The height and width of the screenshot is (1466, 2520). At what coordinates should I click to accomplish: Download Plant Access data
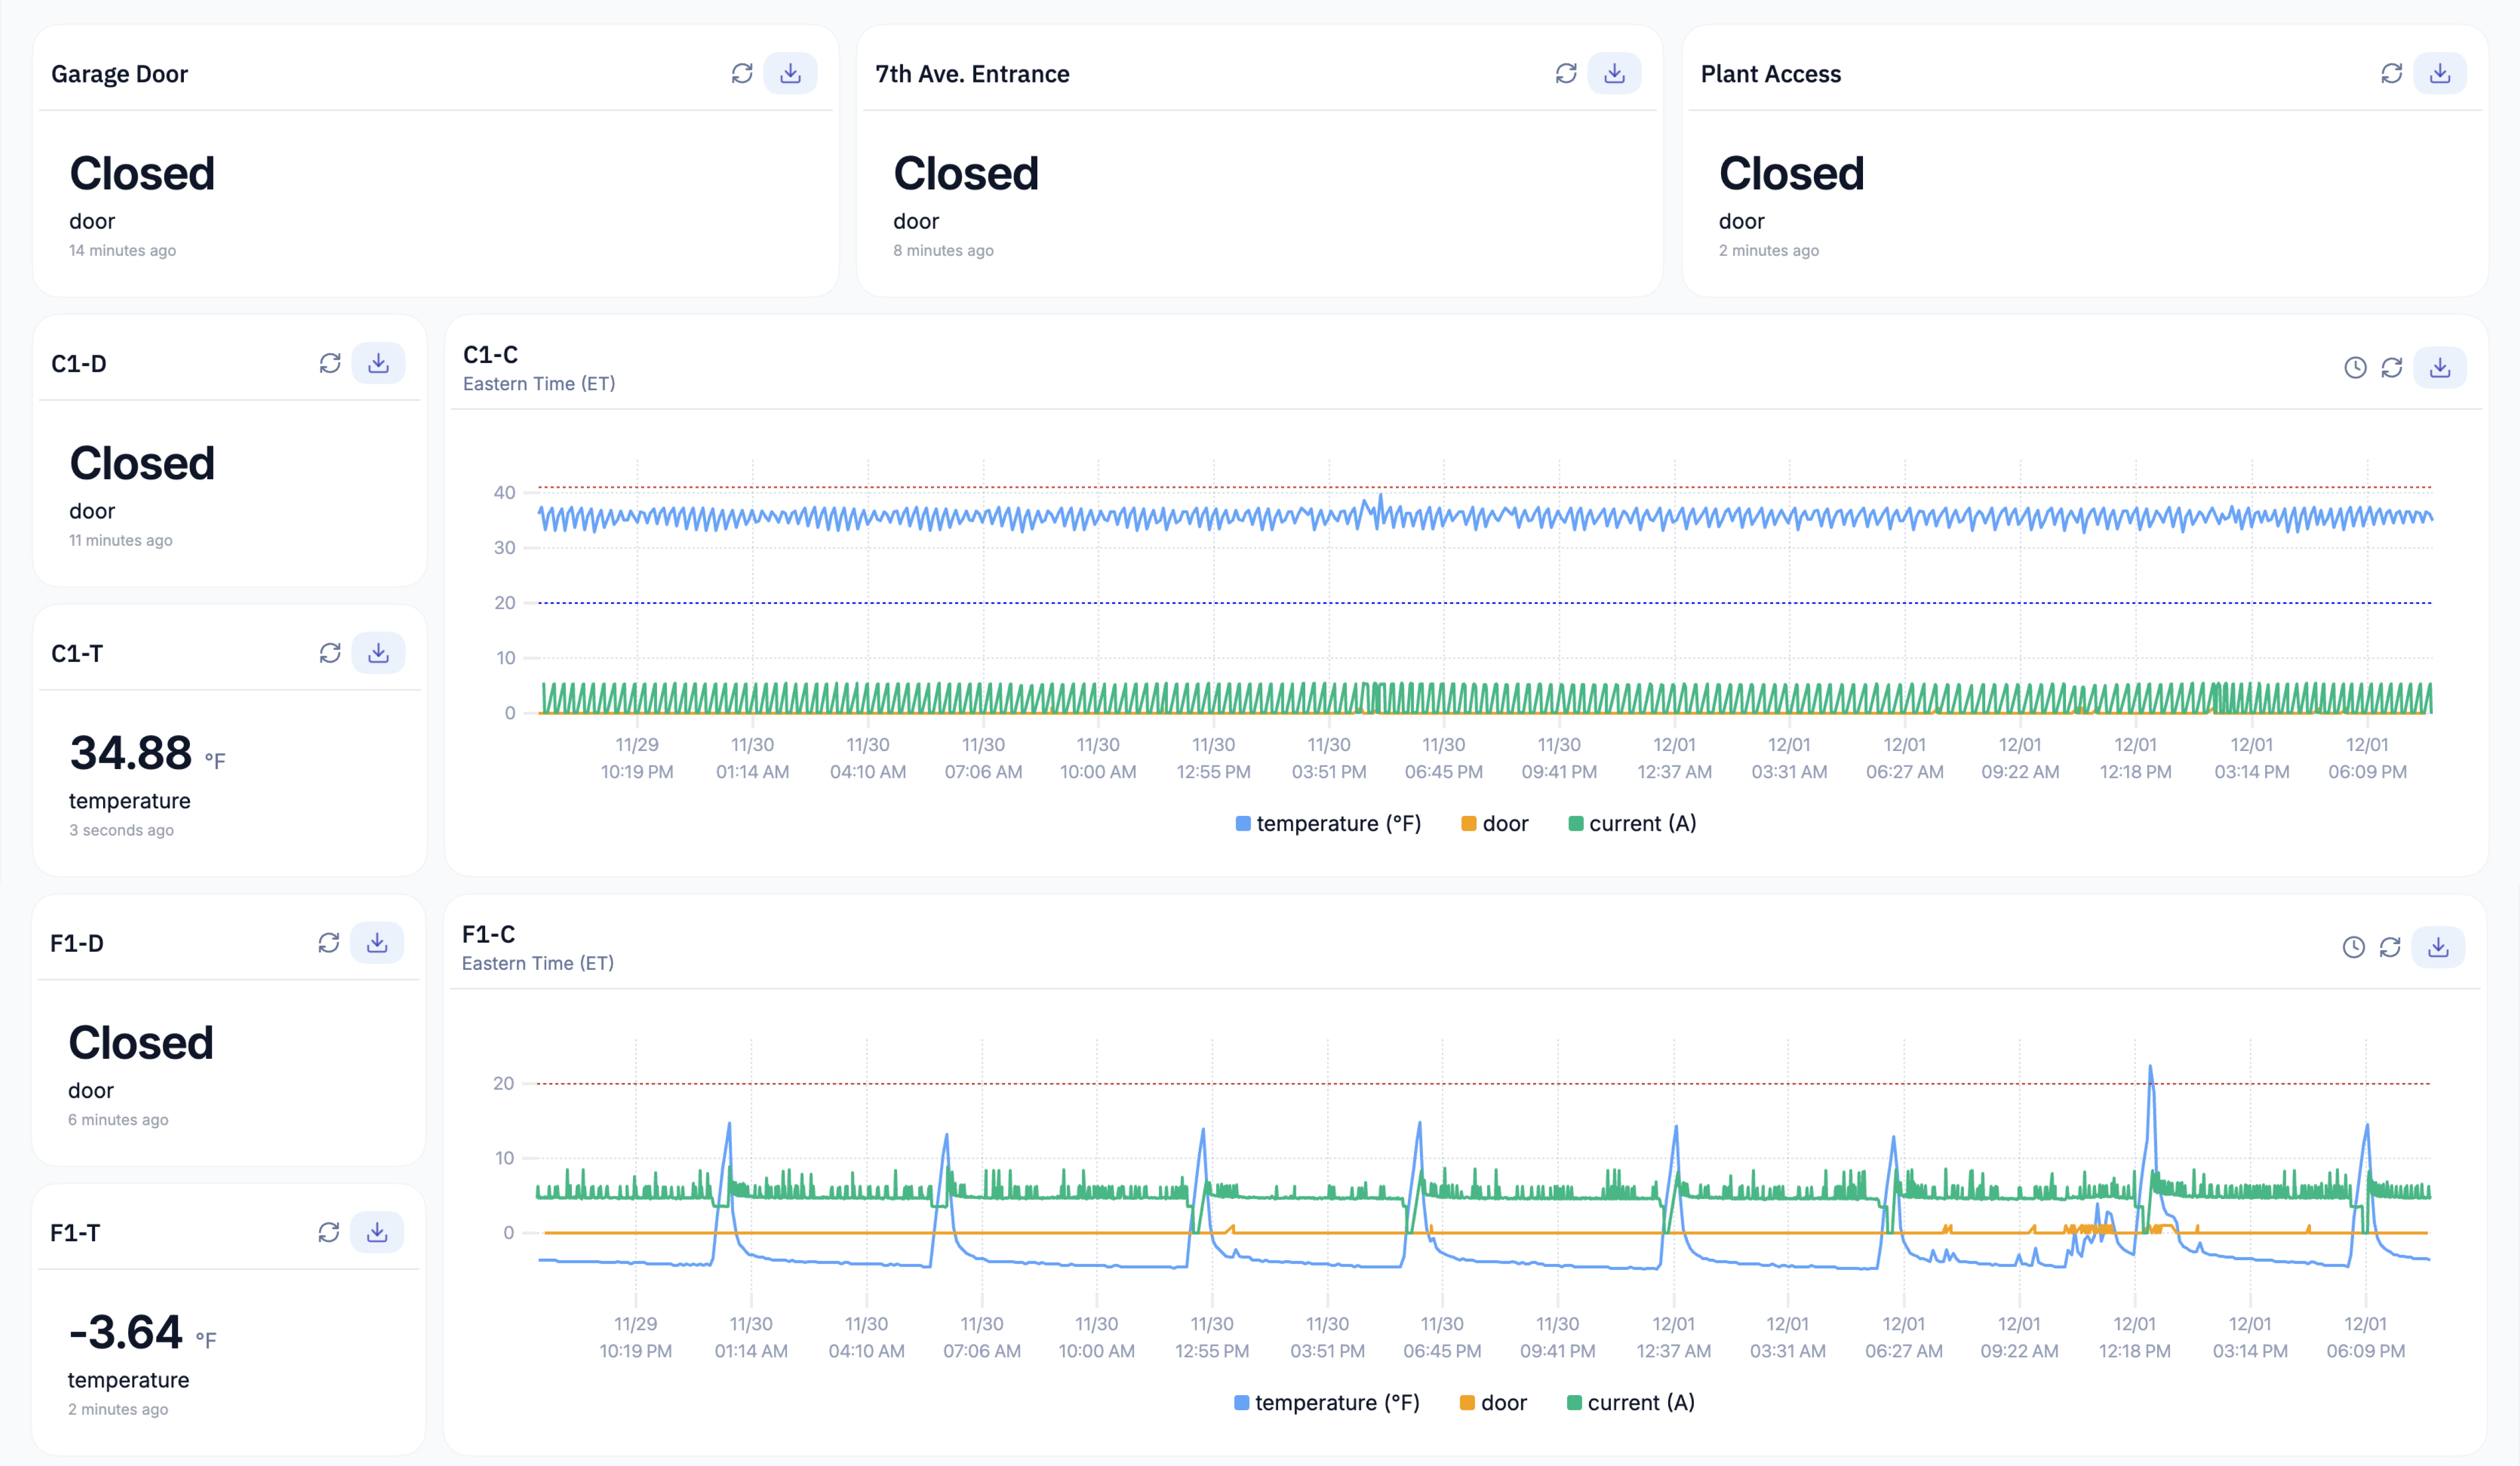(x=2440, y=72)
